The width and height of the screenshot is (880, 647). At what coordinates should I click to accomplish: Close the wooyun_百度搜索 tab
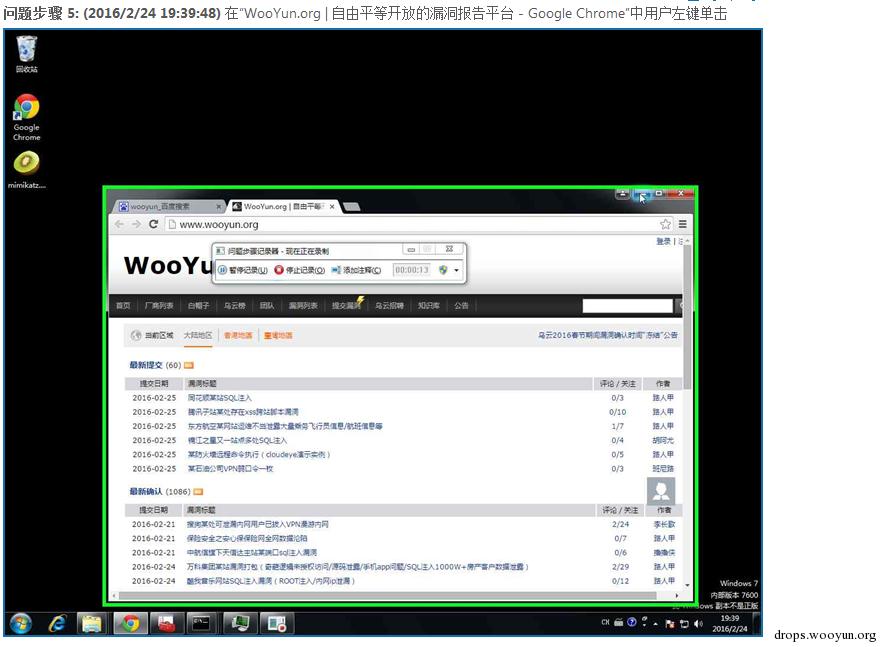[x=219, y=207]
